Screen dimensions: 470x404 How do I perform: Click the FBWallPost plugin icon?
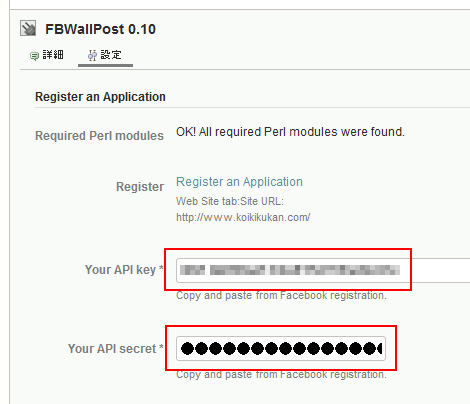coord(28,28)
